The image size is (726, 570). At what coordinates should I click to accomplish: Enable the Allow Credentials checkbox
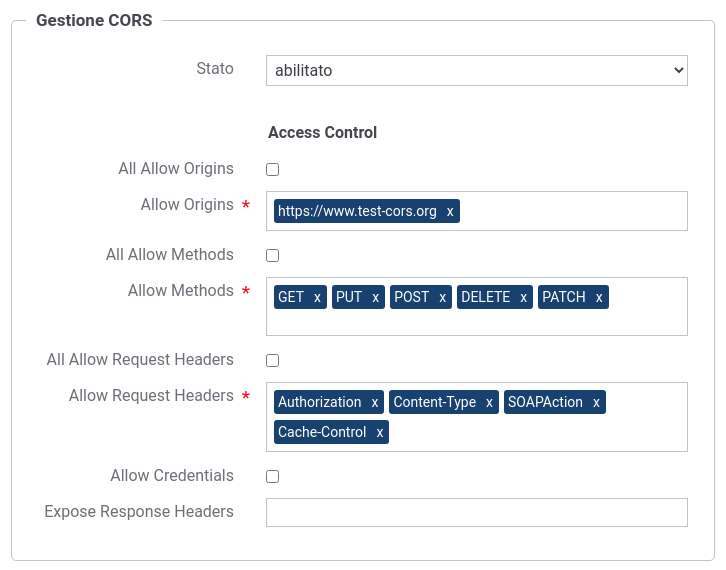pyautogui.click(x=273, y=476)
